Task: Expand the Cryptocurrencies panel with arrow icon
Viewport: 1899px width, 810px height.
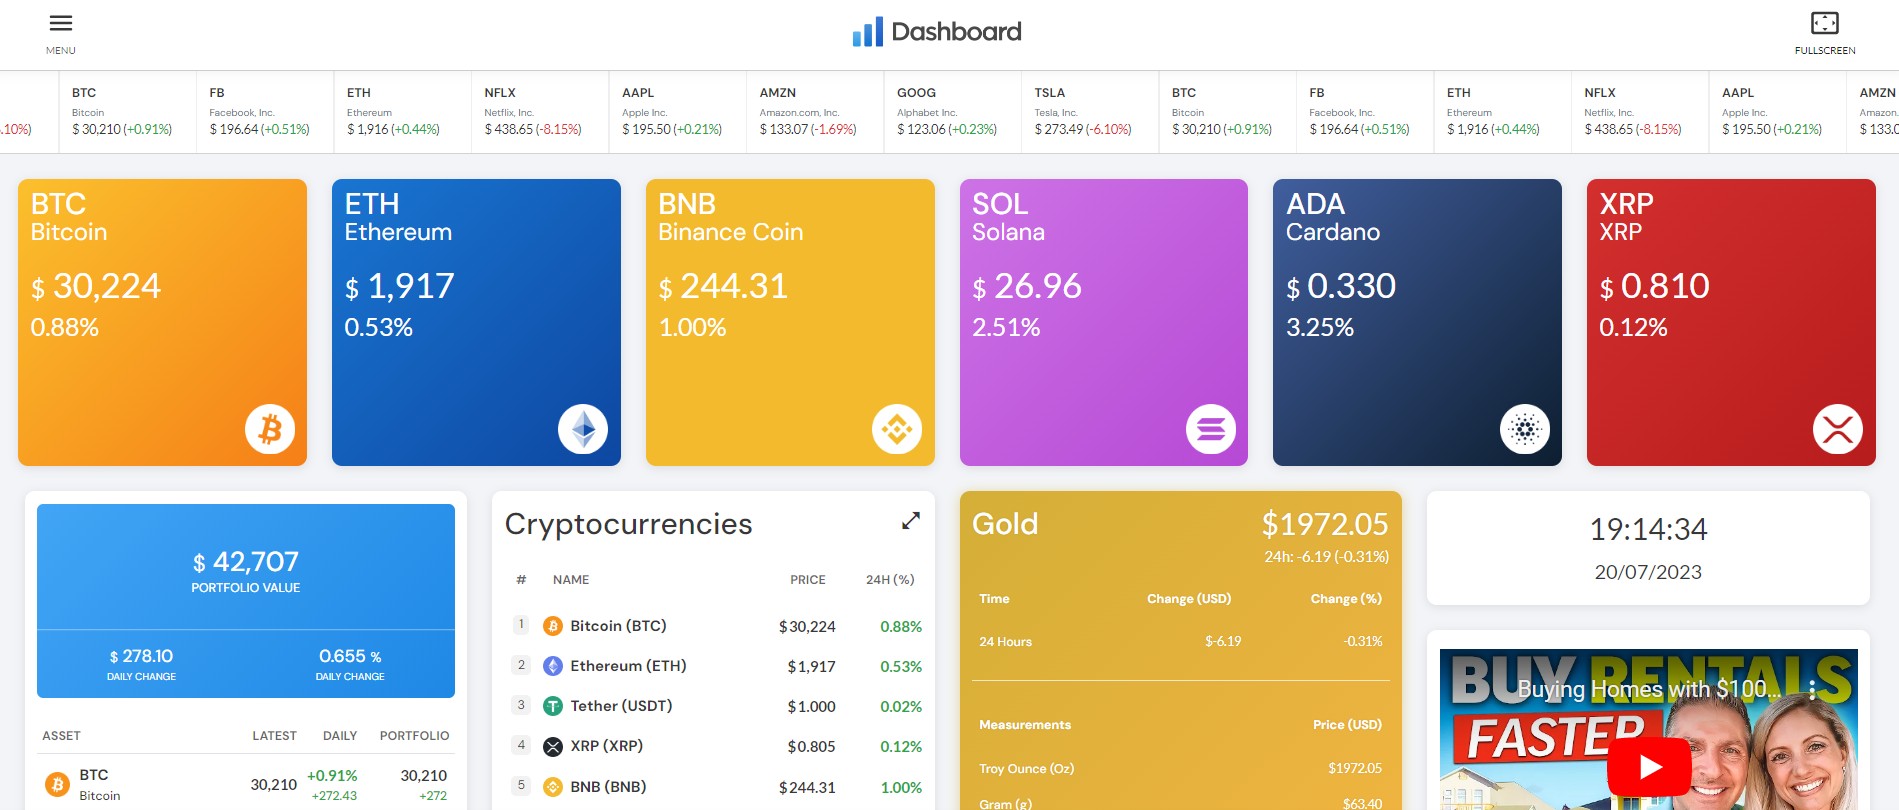Action: 911,521
